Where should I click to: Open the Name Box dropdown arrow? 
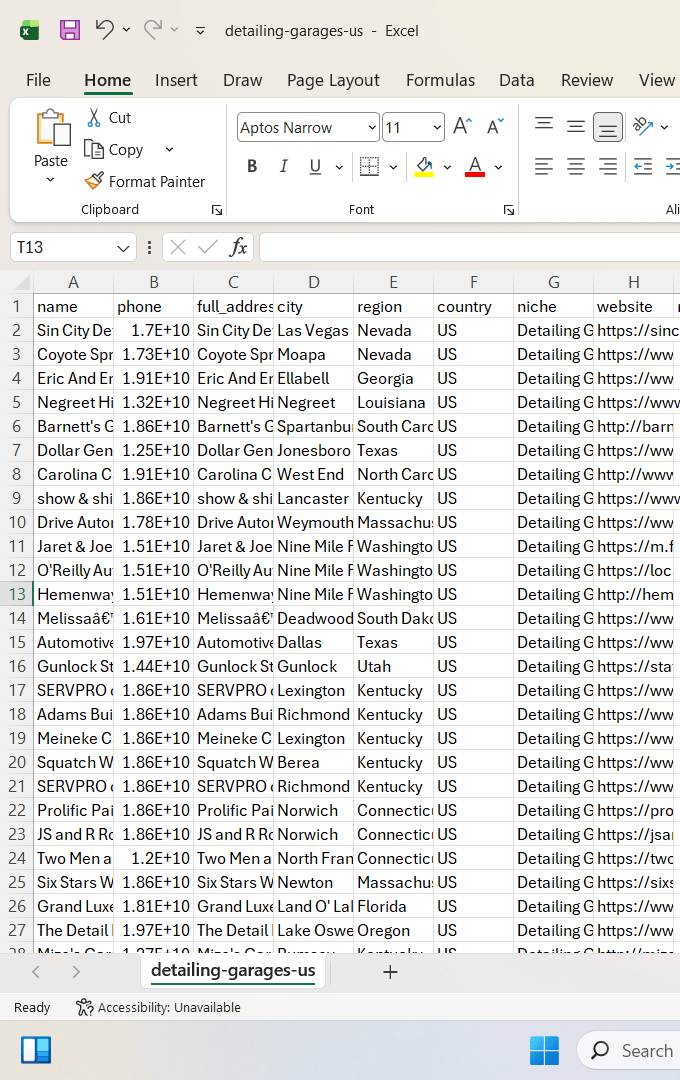tap(123, 248)
